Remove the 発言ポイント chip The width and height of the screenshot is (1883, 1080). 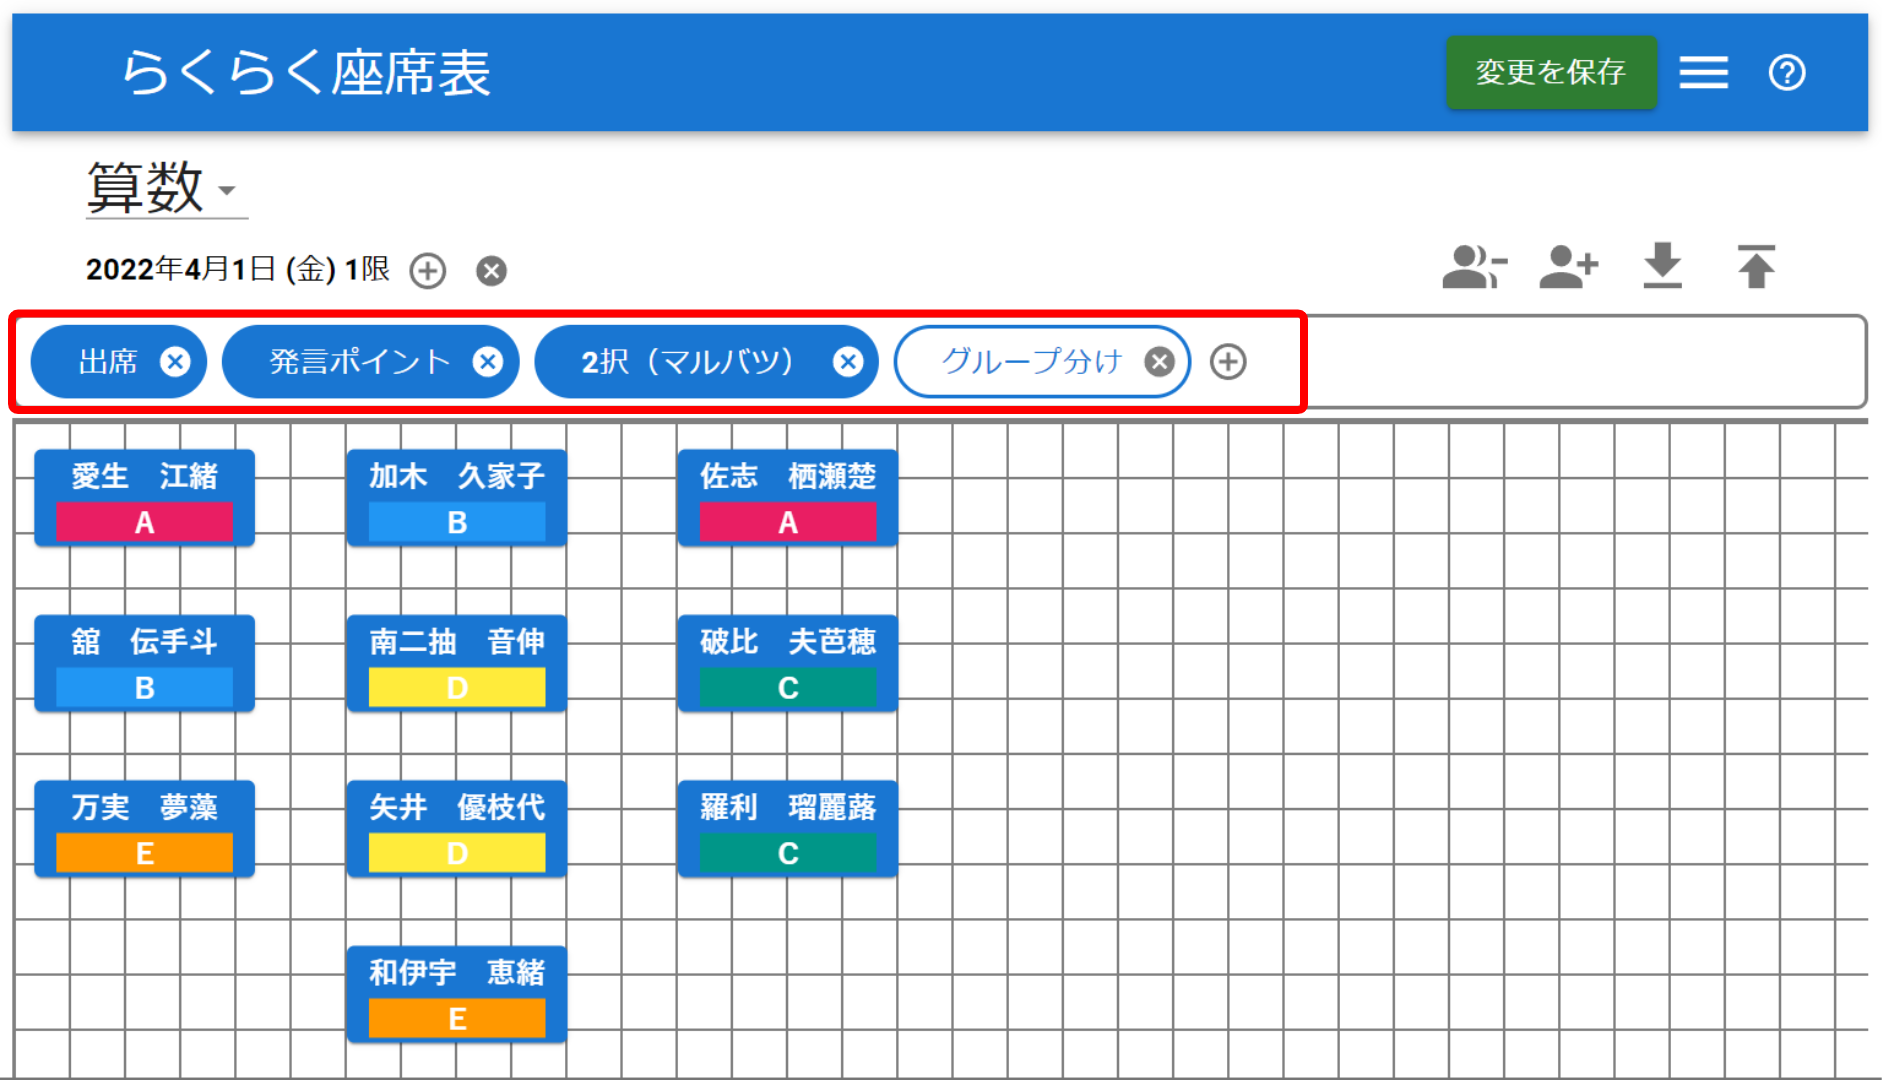[x=488, y=361]
